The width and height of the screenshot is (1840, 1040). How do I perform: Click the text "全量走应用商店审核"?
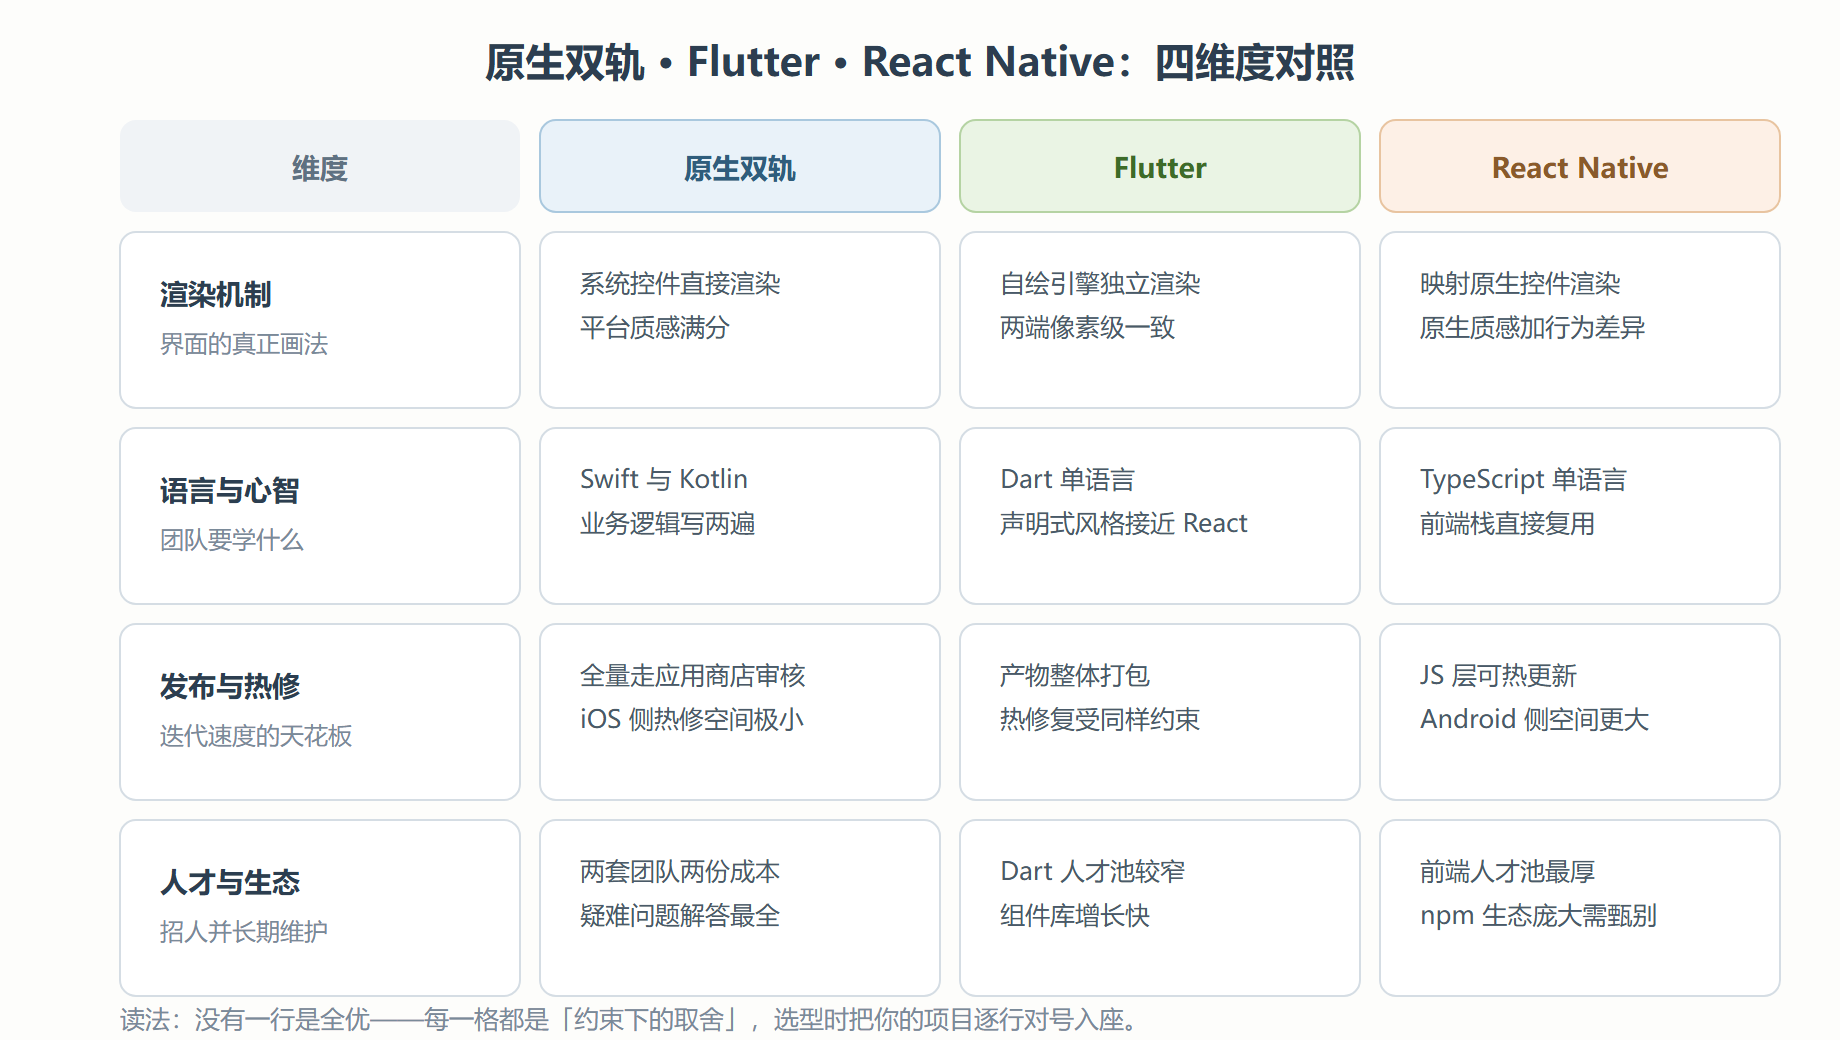click(x=693, y=676)
